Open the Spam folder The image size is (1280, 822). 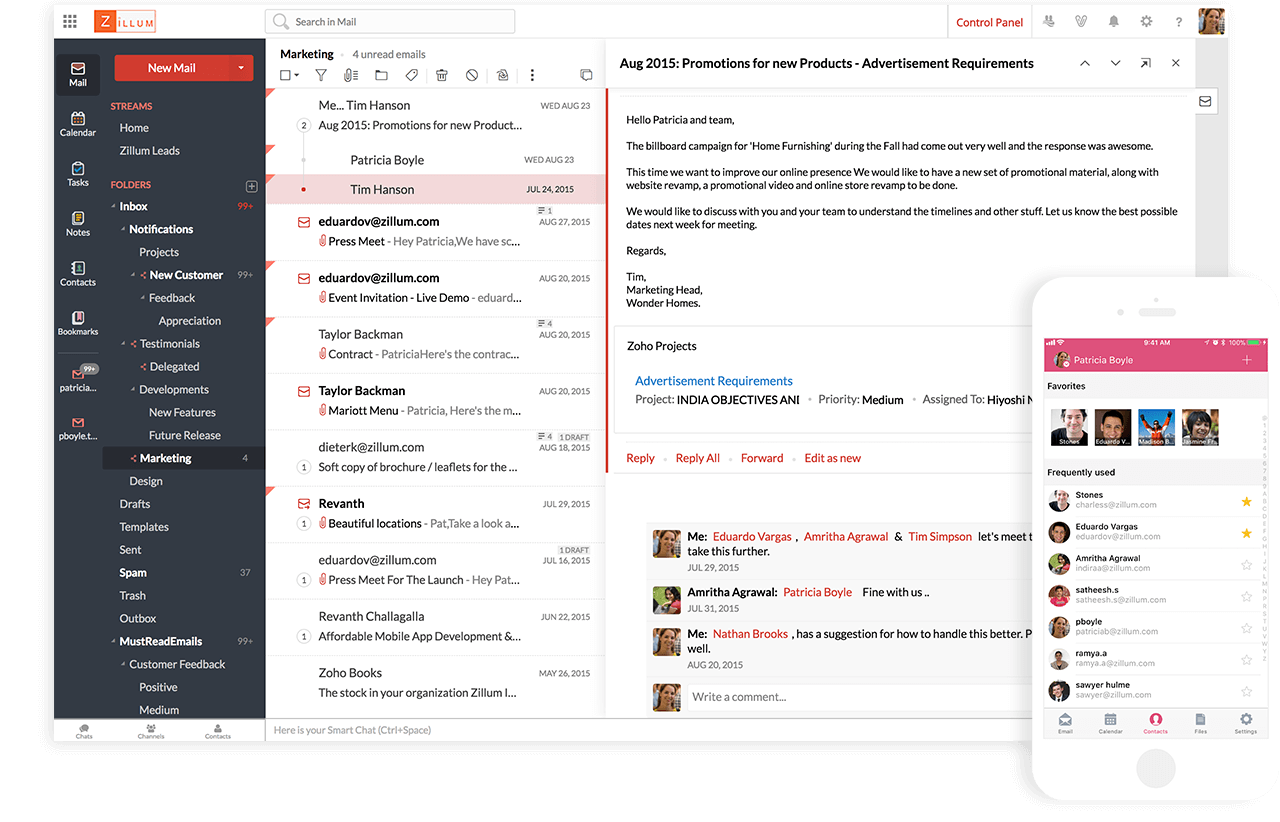[x=133, y=573]
